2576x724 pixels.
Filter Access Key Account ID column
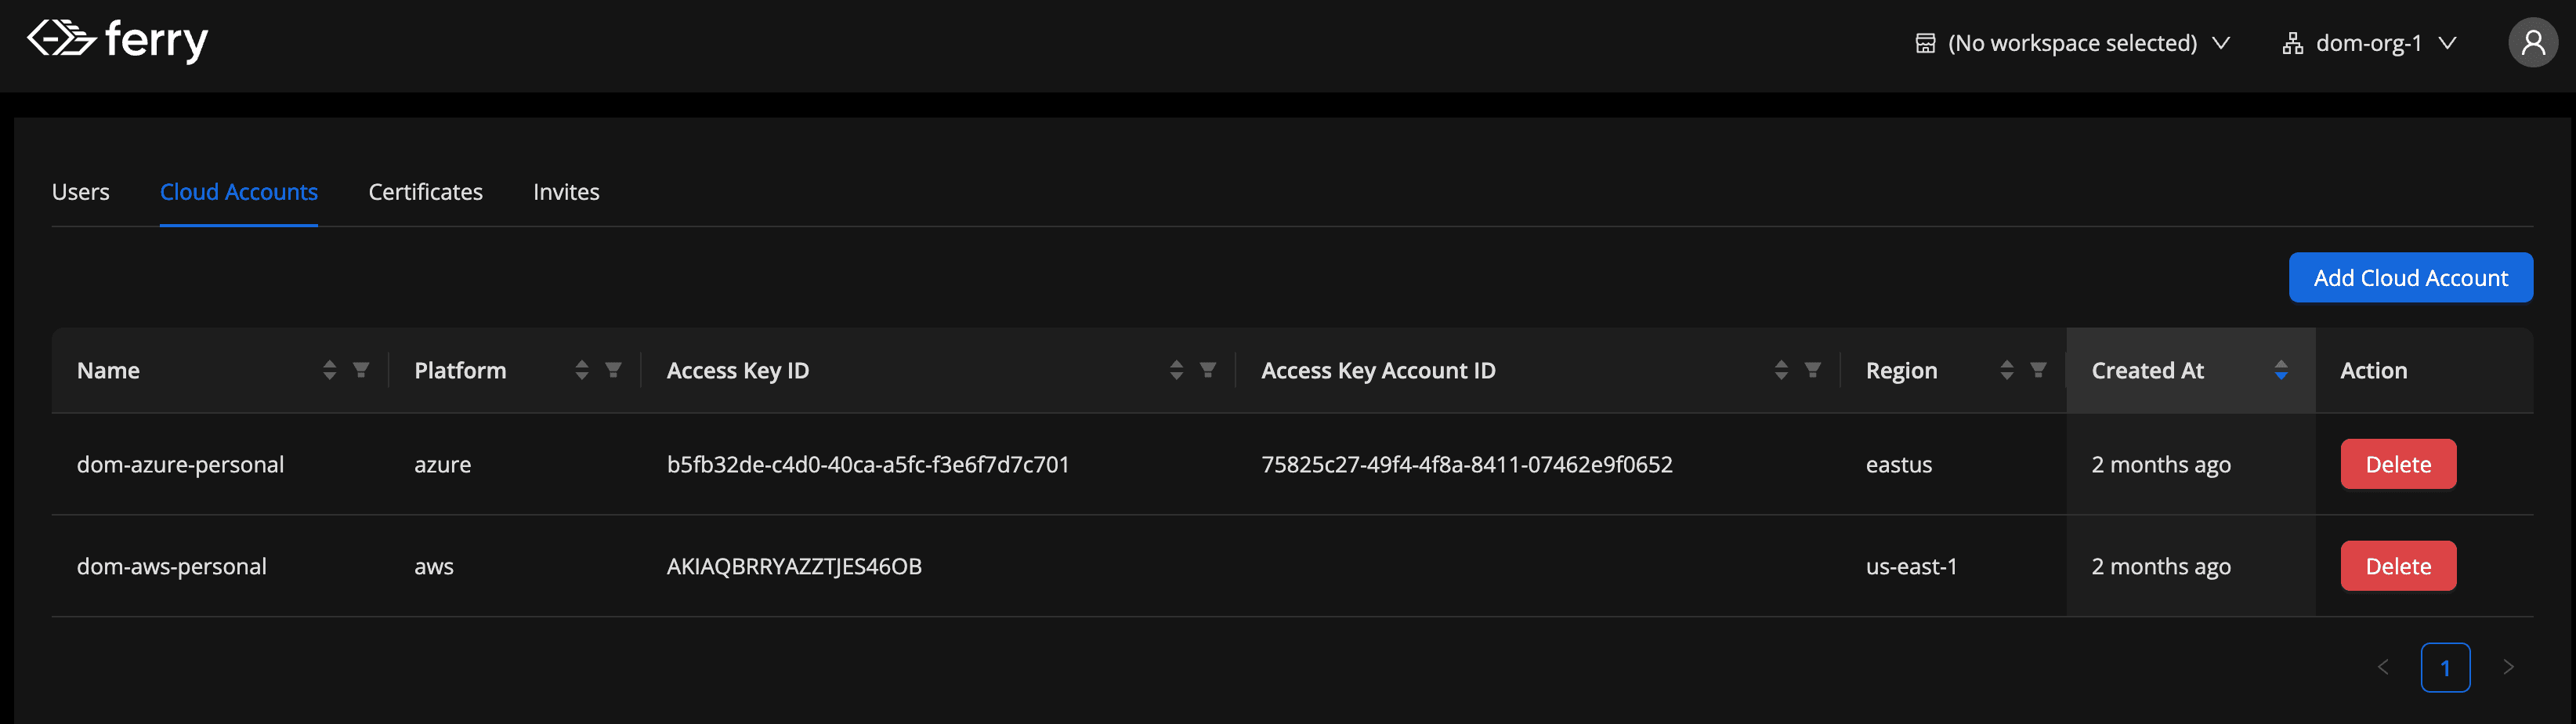coord(1812,370)
